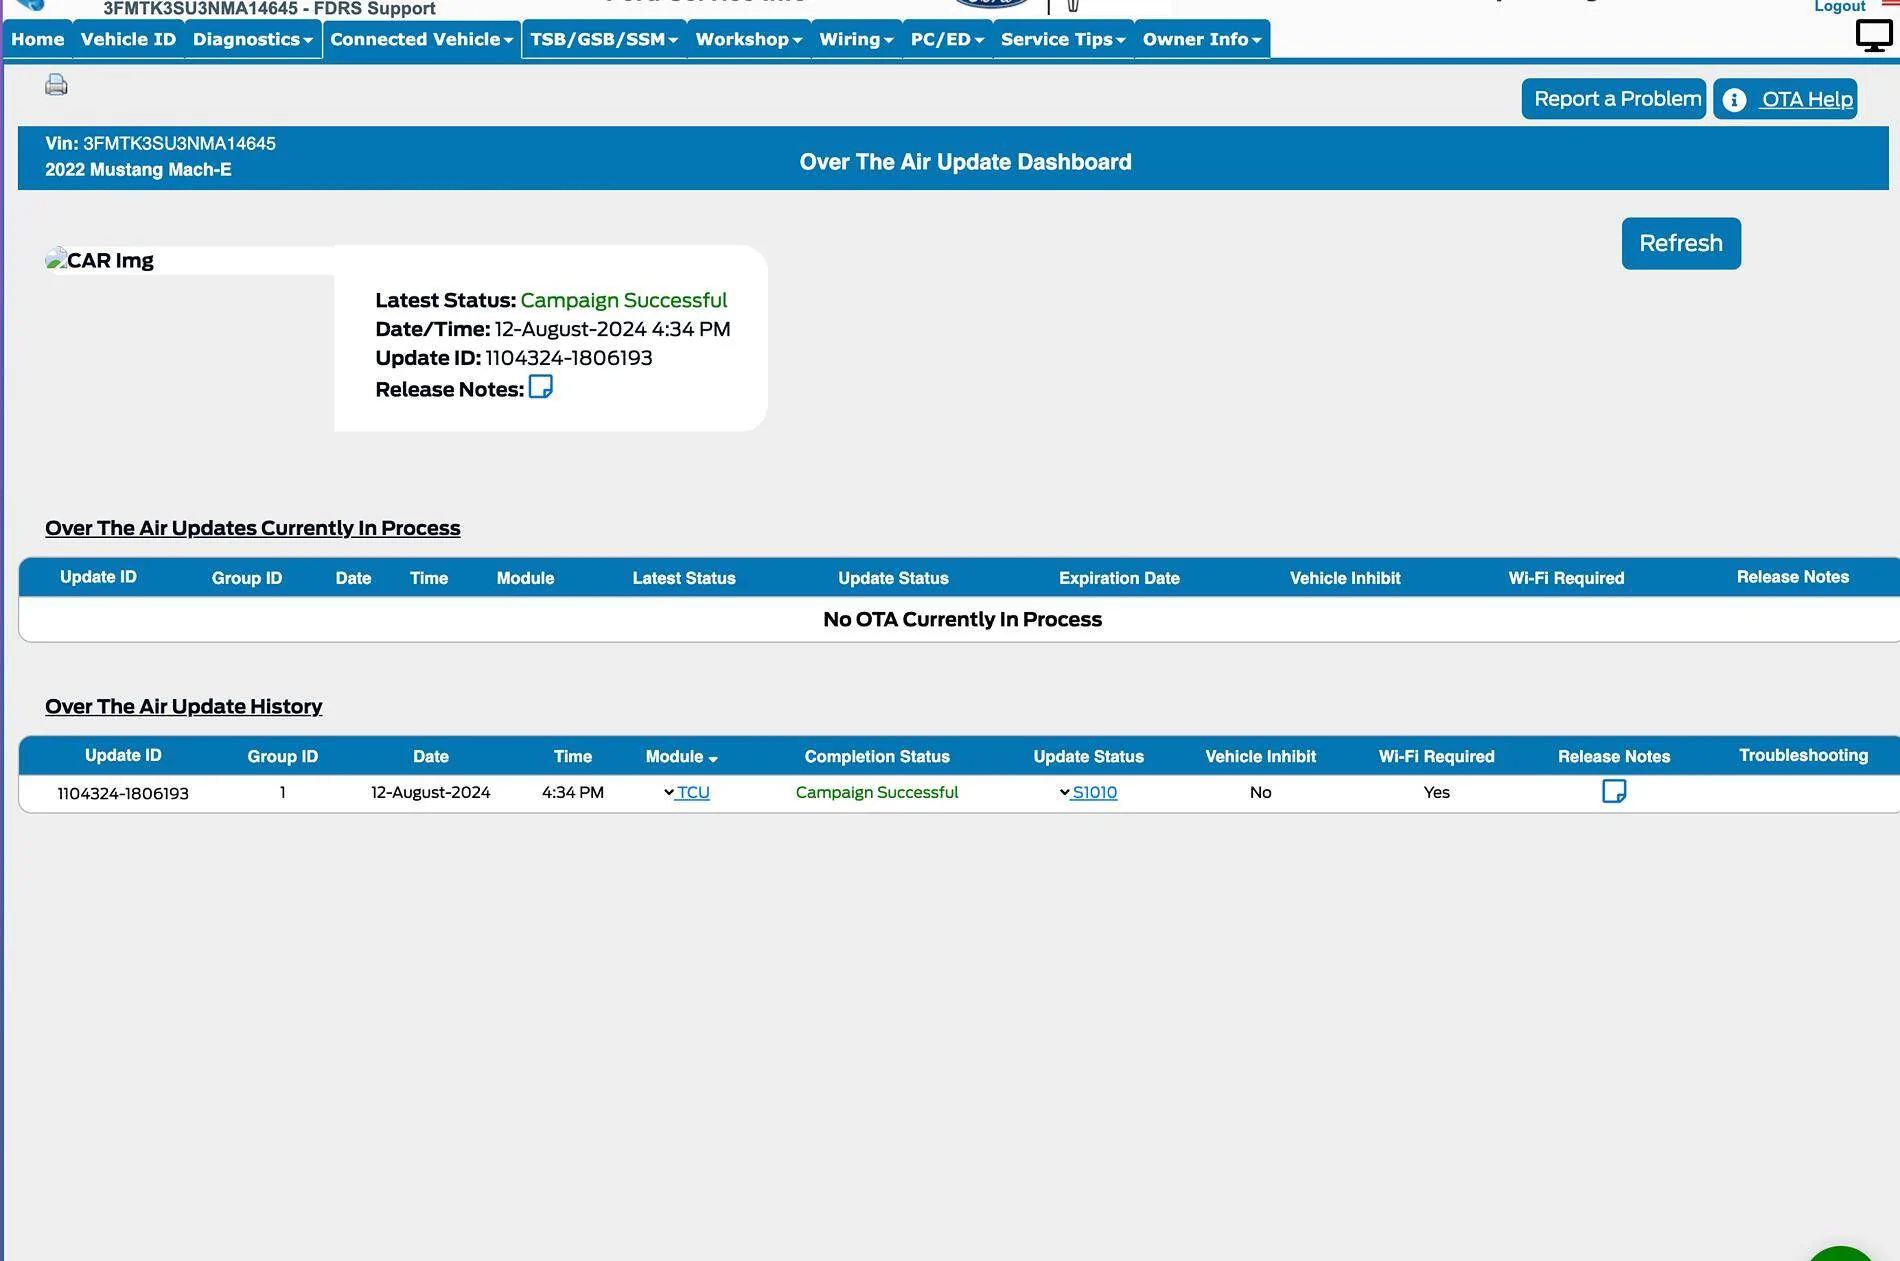1900x1261 pixels.
Task: Click the 4:34 PM time cell
Action: pyautogui.click(x=573, y=792)
